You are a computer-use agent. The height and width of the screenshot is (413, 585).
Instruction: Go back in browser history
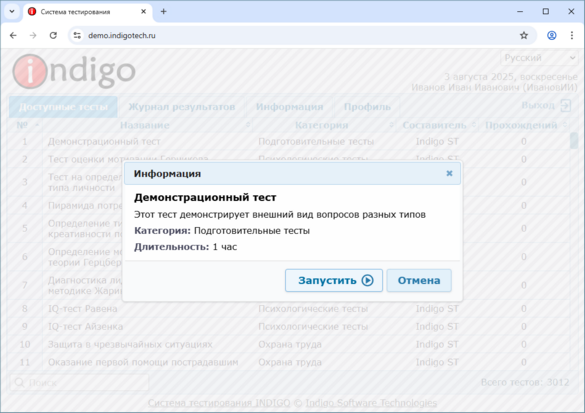click(x=13, y=35)
